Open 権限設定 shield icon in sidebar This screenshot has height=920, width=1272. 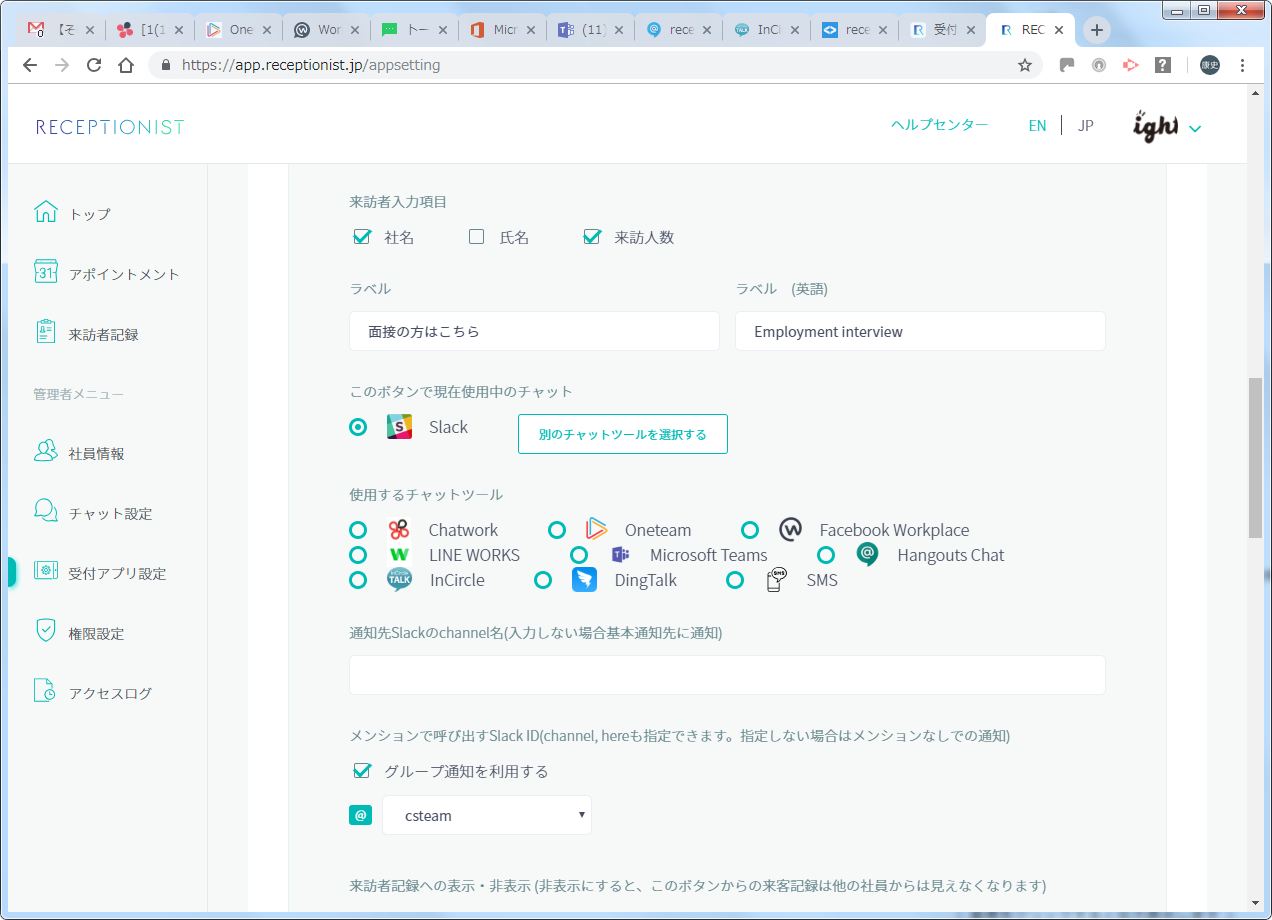[46, 633]
